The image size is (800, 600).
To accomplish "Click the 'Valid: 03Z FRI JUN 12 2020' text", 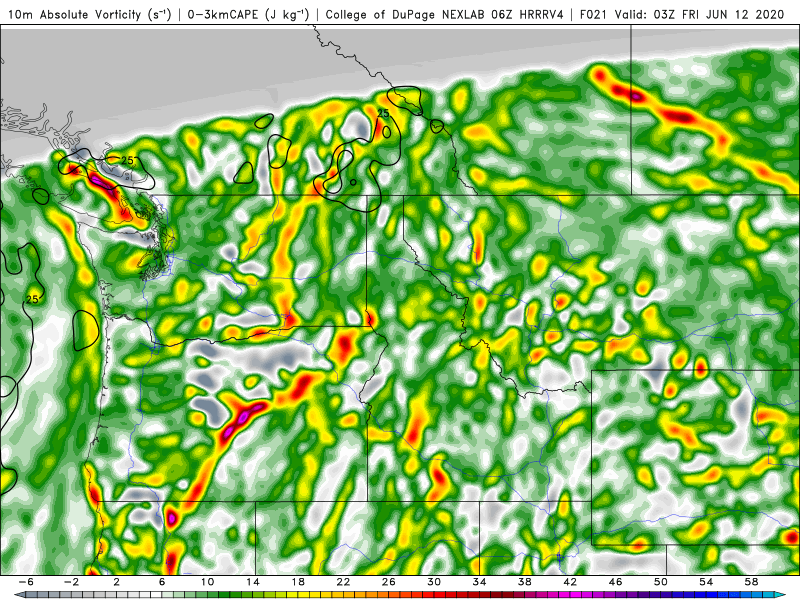I will point(699,14).
